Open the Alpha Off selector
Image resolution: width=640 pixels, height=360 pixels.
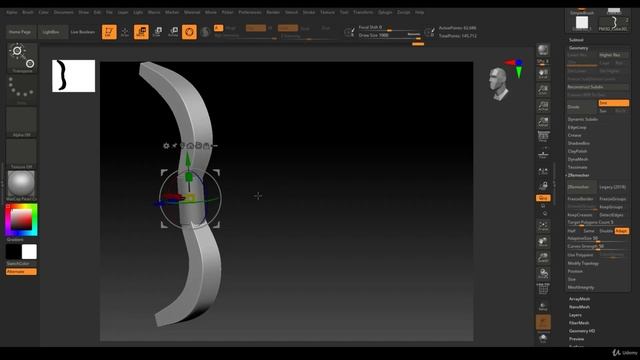pos(22,122)
